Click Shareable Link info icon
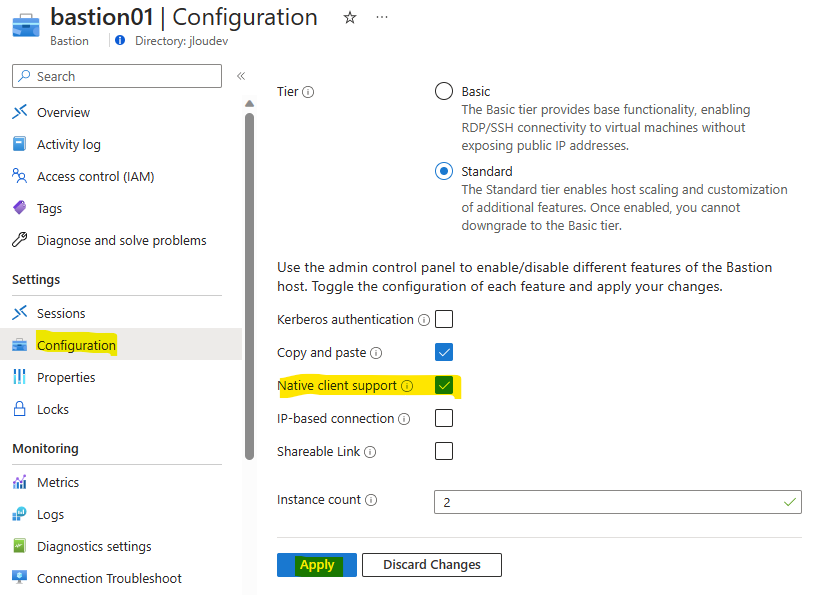 [x=370, y=452]
